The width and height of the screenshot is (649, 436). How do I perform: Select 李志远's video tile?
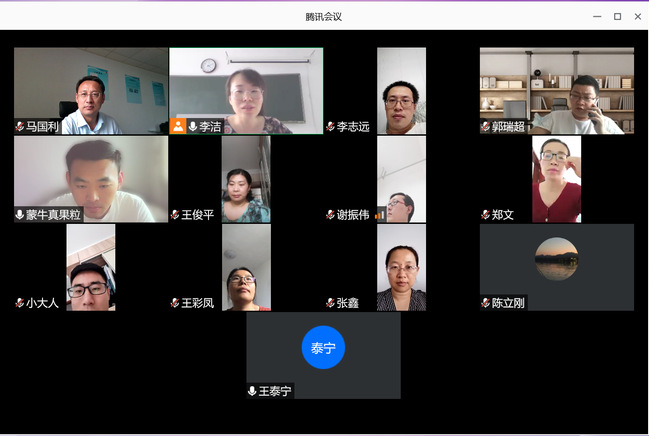click(401, 90)
